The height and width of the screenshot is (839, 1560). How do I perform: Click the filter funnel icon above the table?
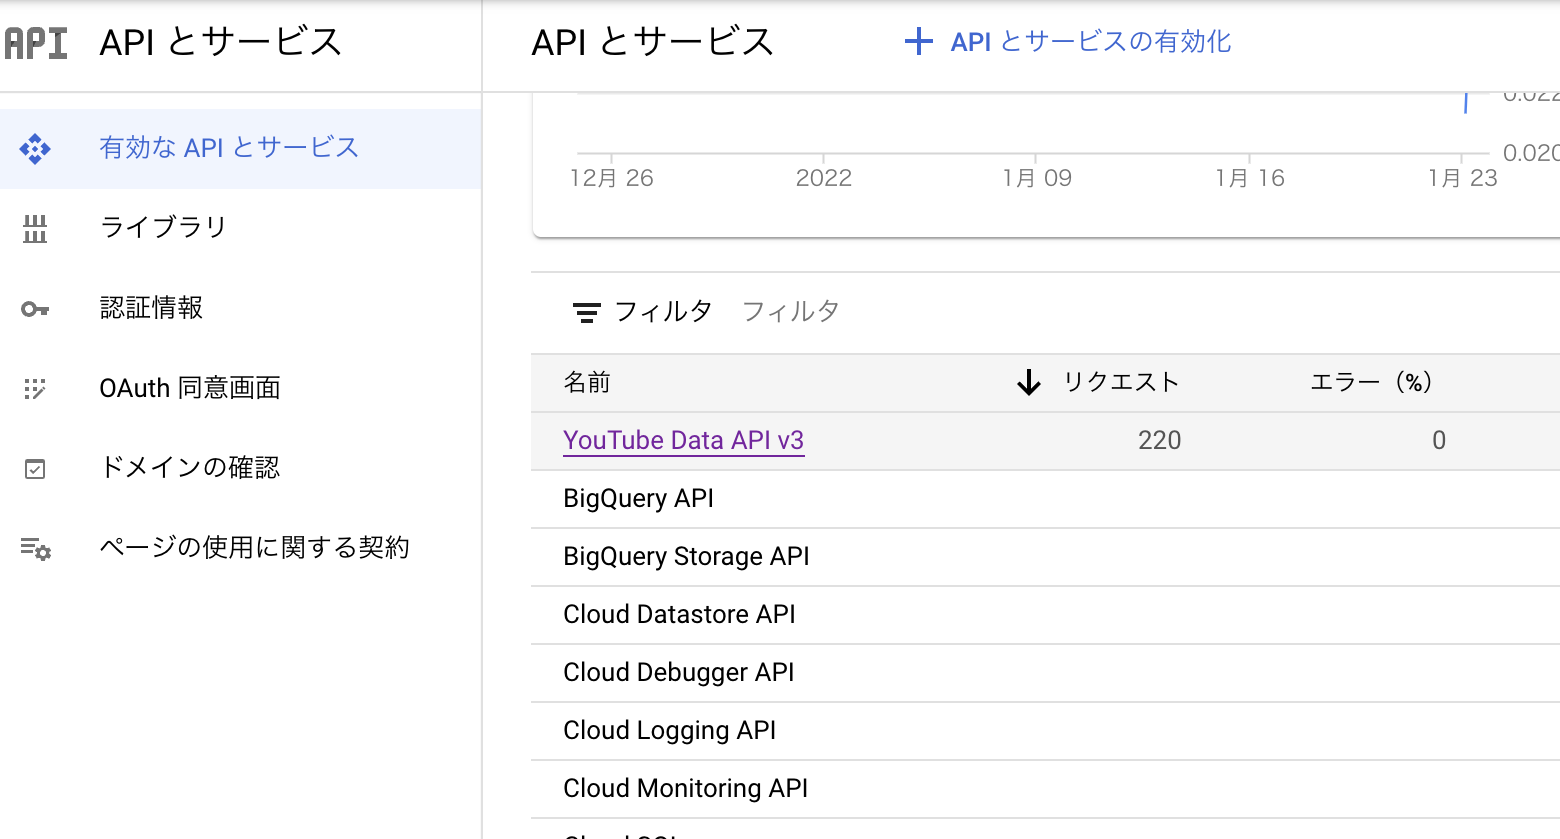pyautogui.click(x=588, y=312)
